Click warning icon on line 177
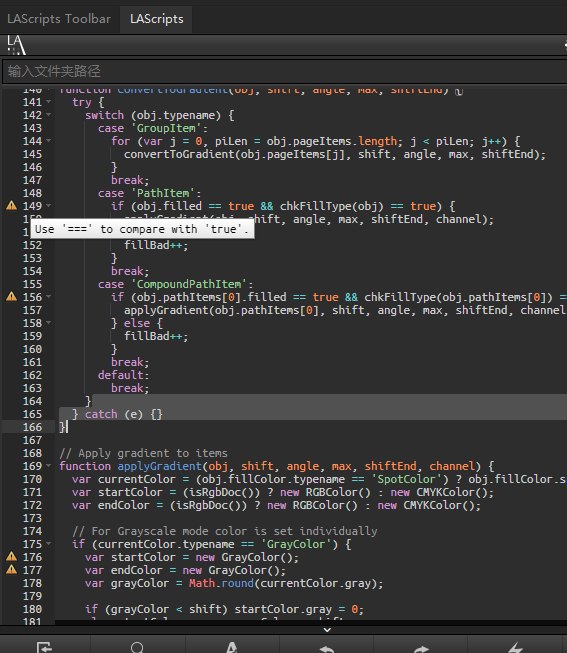 [x=12, y=569]
